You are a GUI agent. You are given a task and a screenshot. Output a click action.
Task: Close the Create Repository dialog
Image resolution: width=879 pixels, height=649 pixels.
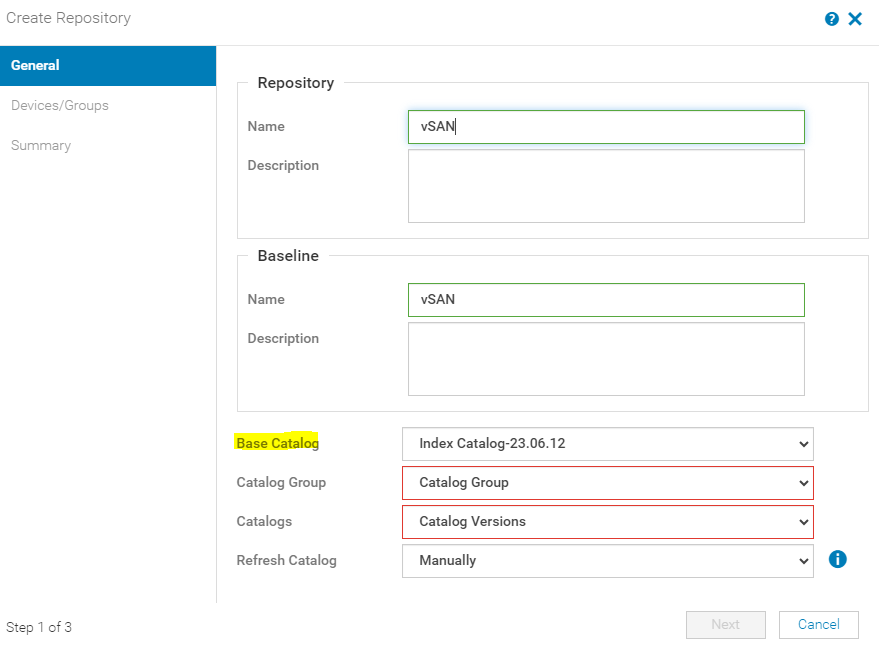click(856, 18)
